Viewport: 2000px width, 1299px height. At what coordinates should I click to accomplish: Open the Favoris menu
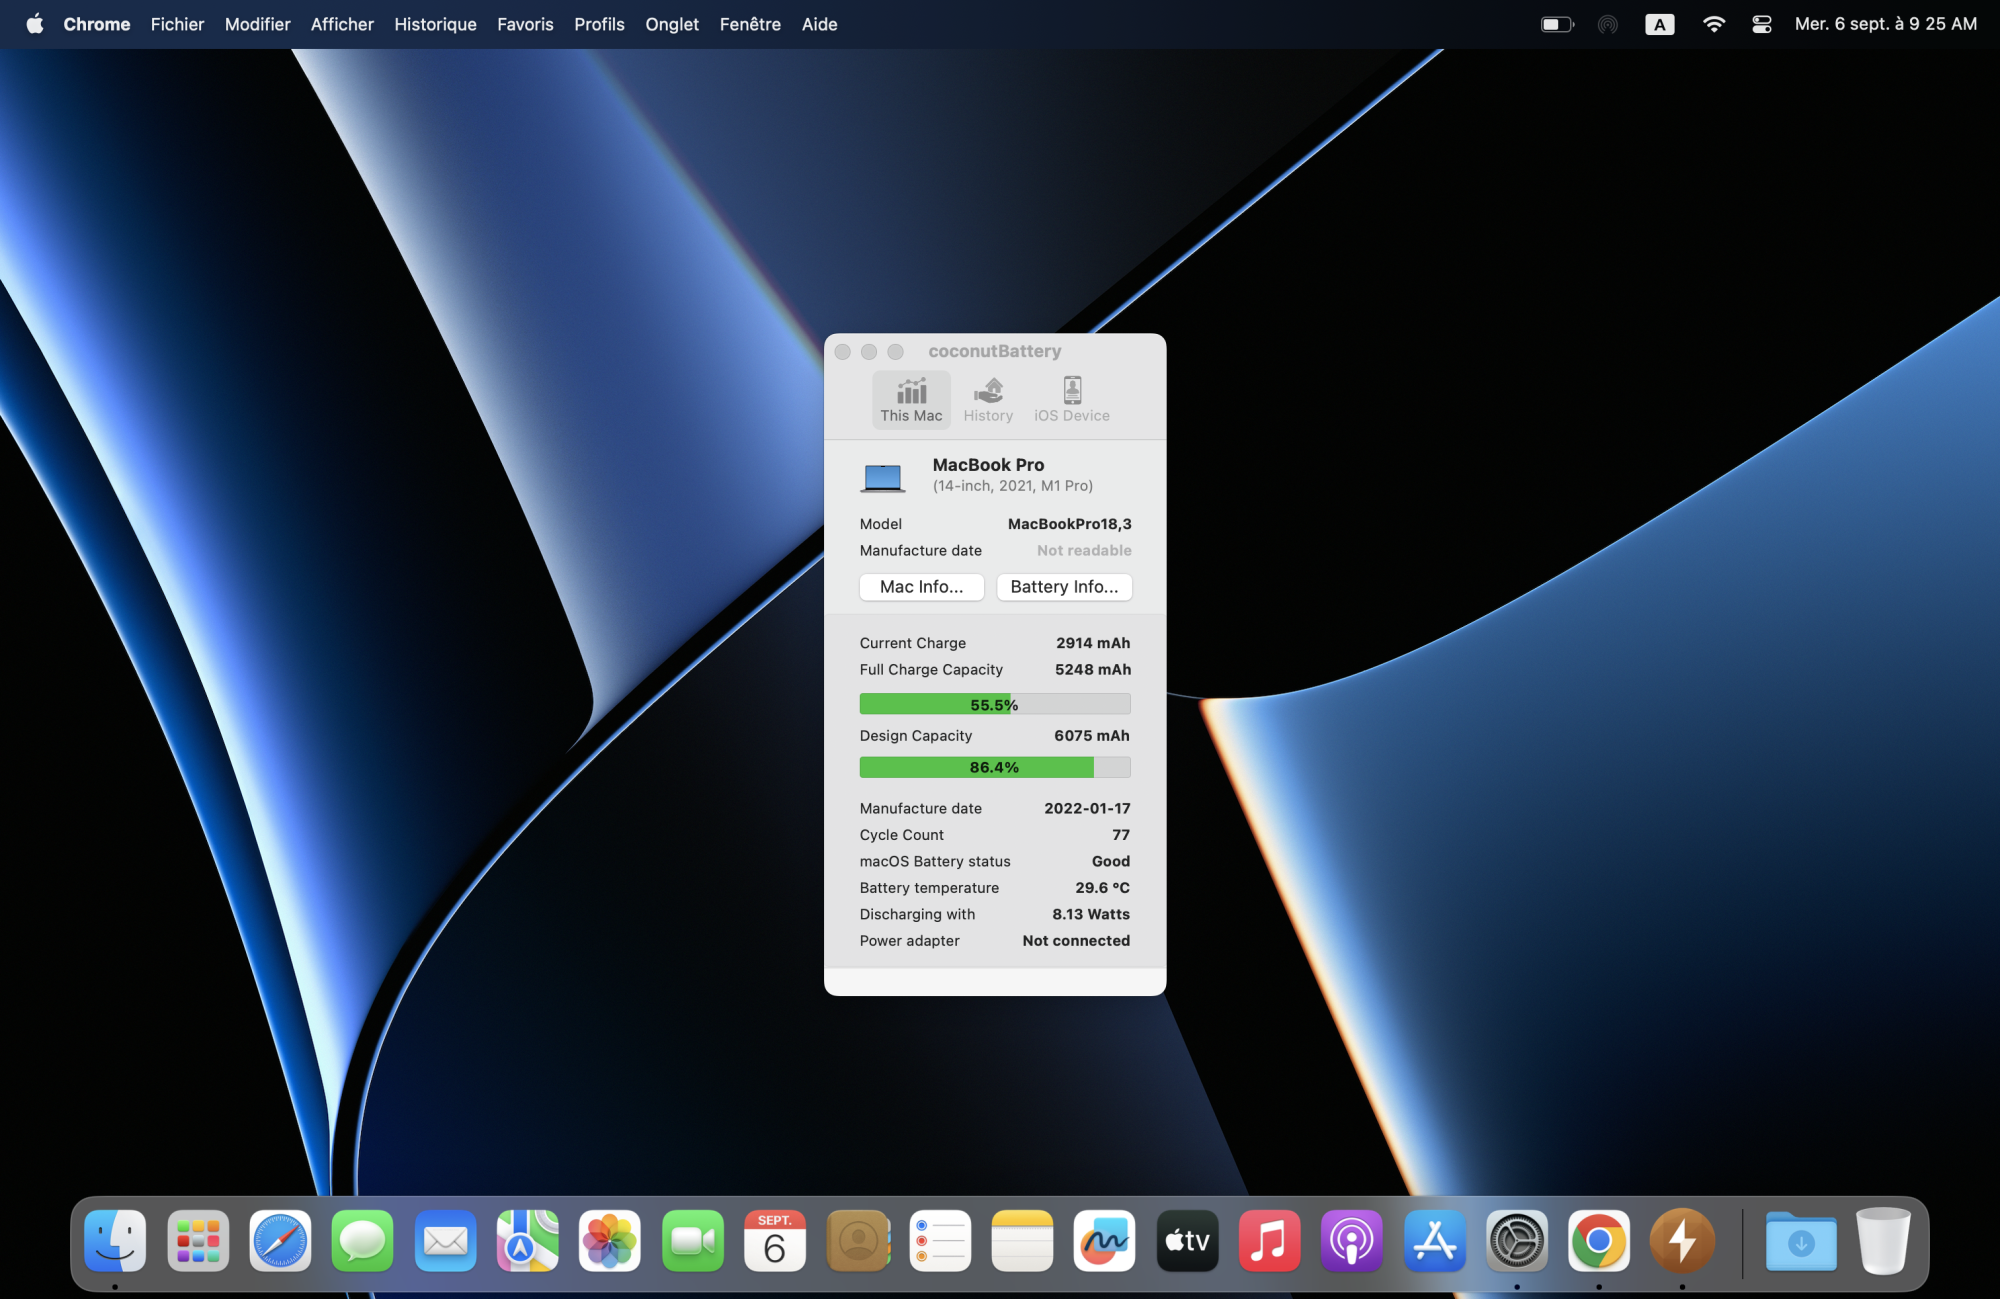tap(525, 24)
